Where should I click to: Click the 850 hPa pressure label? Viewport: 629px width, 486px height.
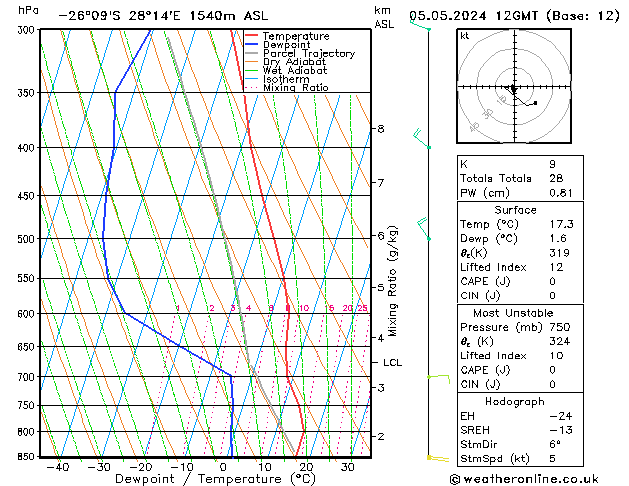tap(28, 457)
